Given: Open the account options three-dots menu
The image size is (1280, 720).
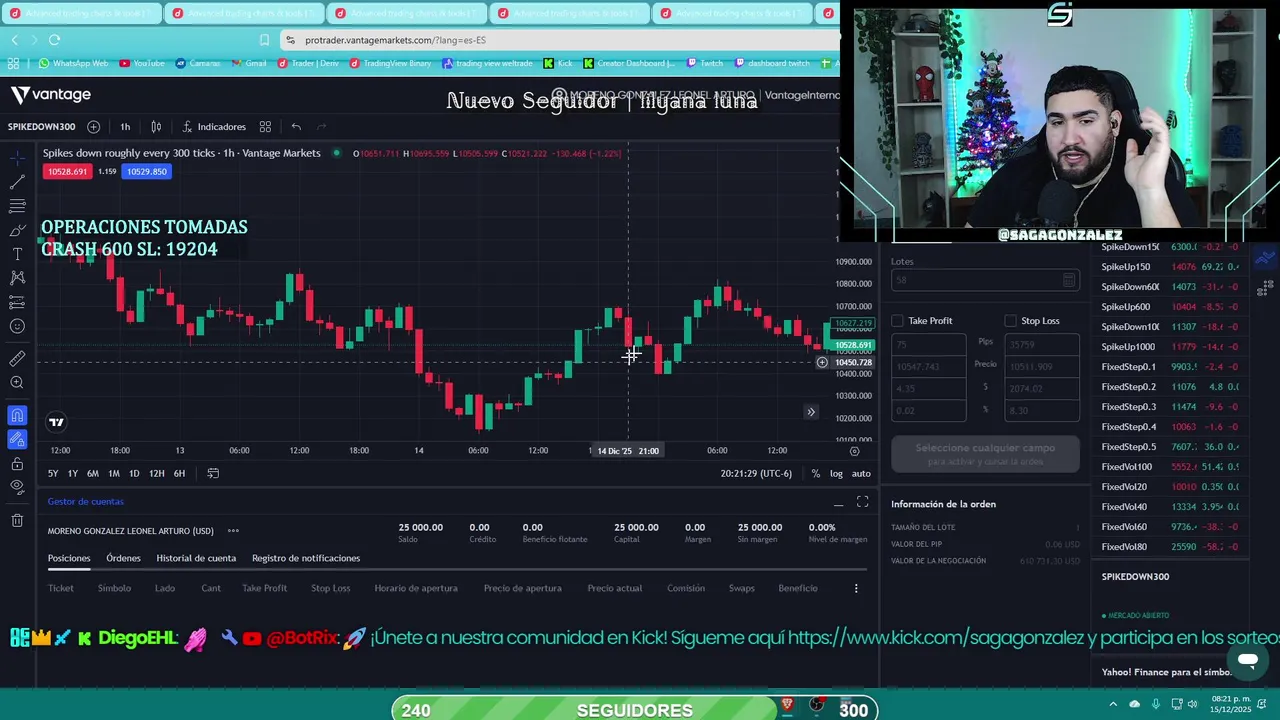Looking at the screenshot, I should [x=233, y=531].
